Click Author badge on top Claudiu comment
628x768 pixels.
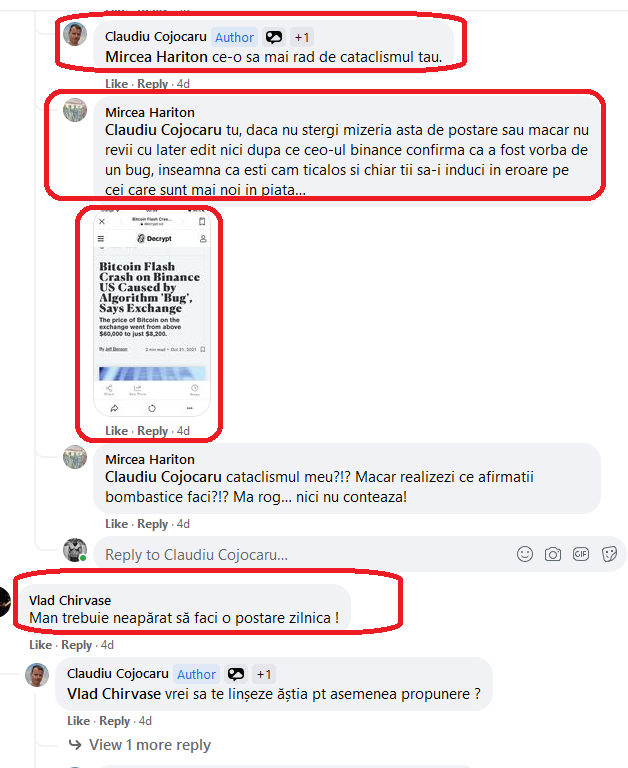pos(235,37)
